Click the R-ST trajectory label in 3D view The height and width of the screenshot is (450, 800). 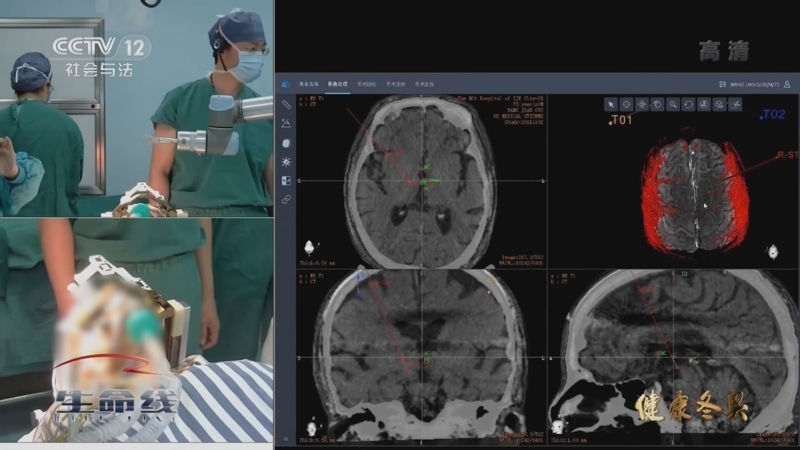[x=788, y=155]
